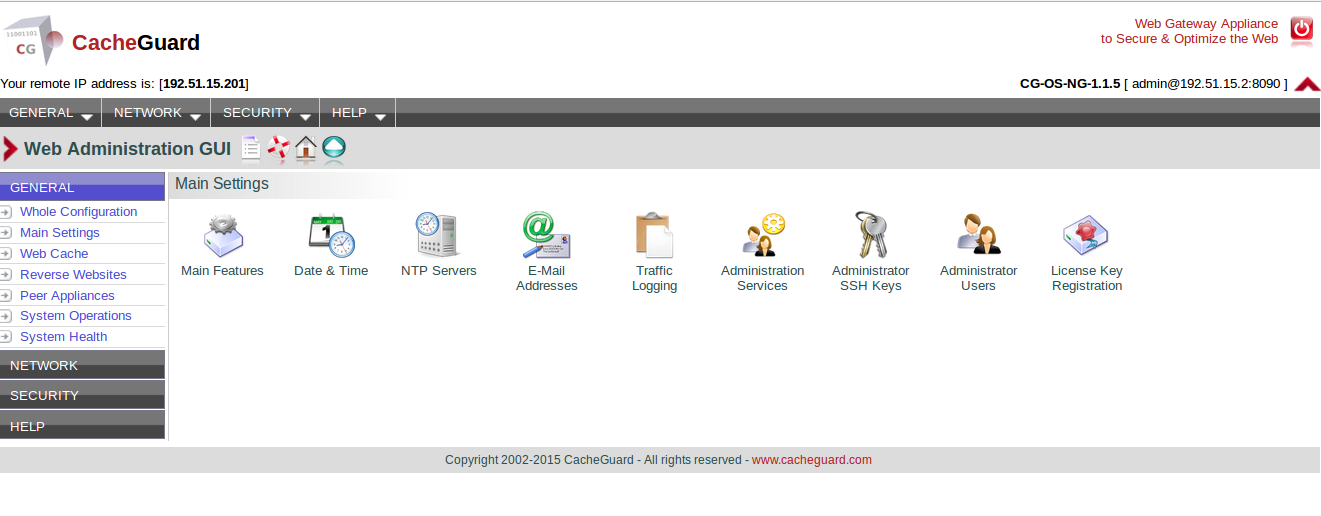Click the document list icon beside the title
This screenshot has width=1321, height=516.
point(251,149)
